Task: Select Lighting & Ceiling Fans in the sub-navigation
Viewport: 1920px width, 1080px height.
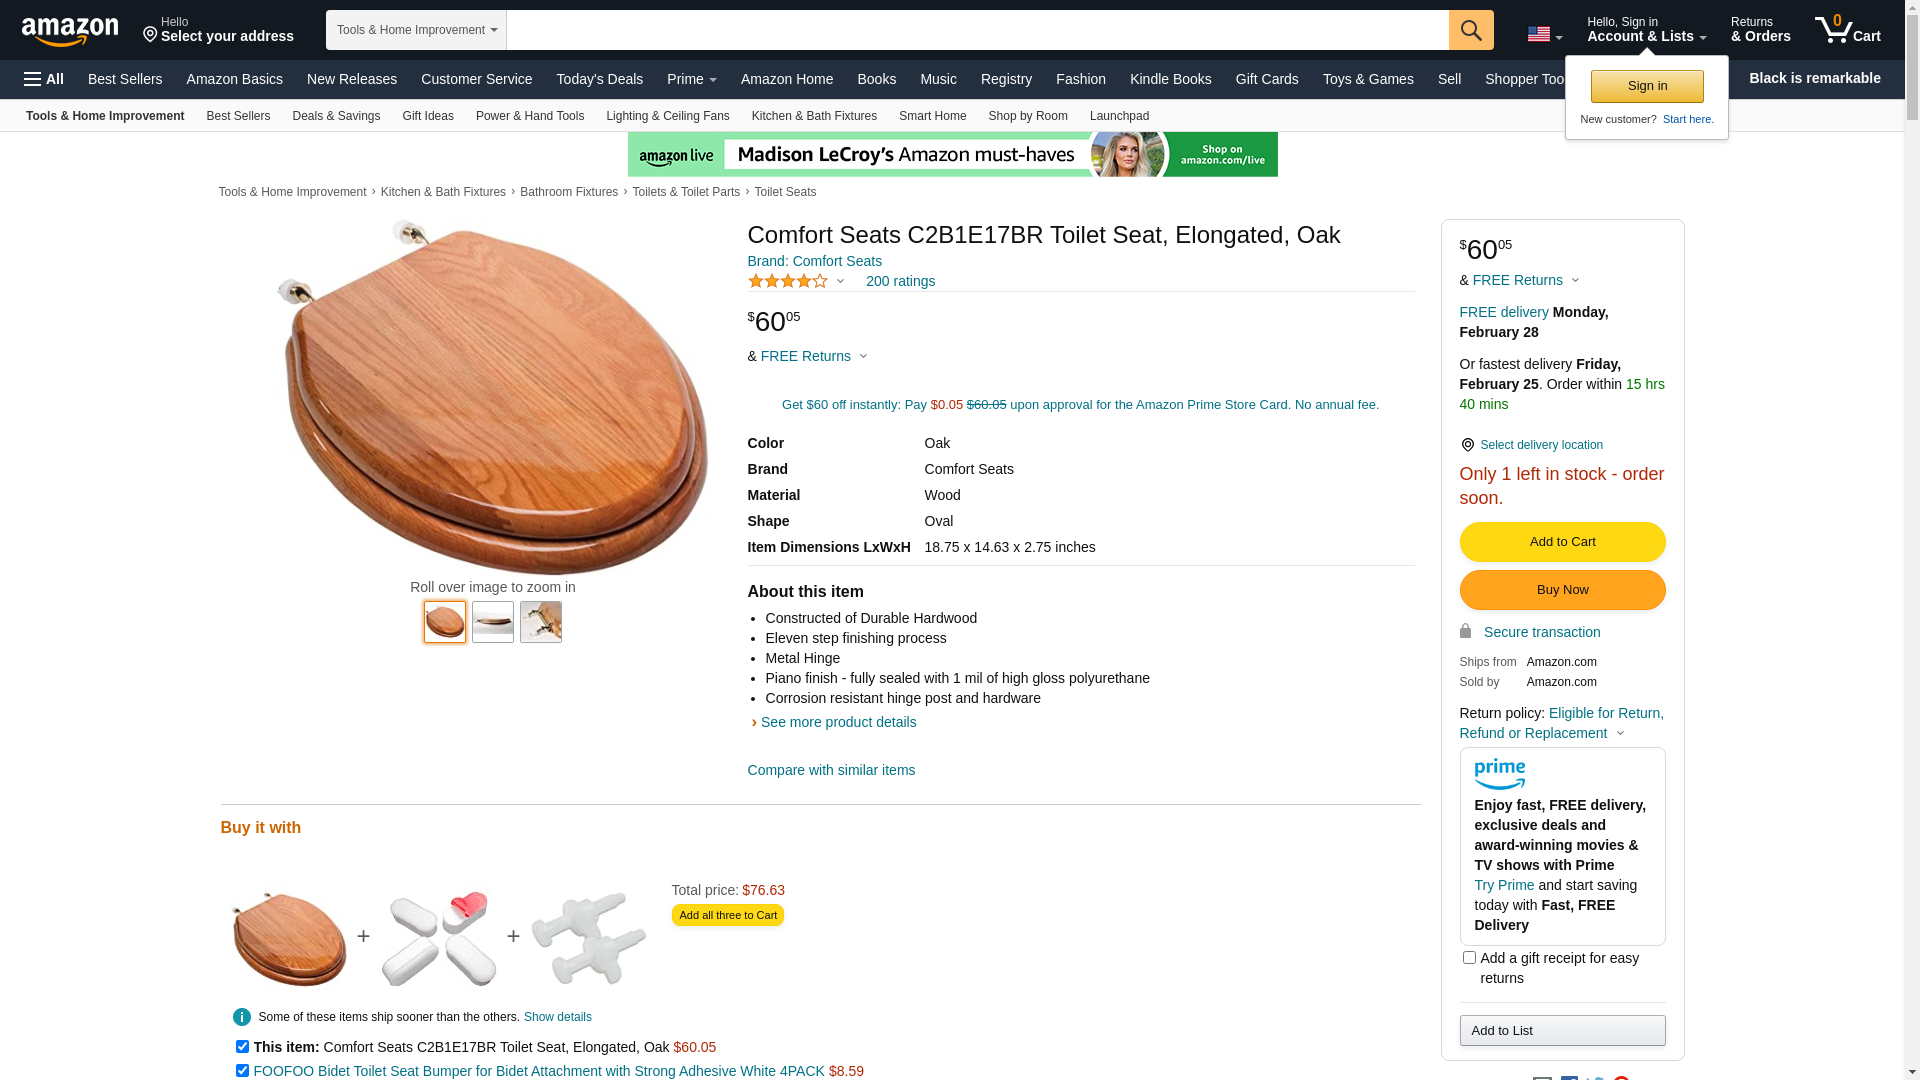Action: pos(667,116)
